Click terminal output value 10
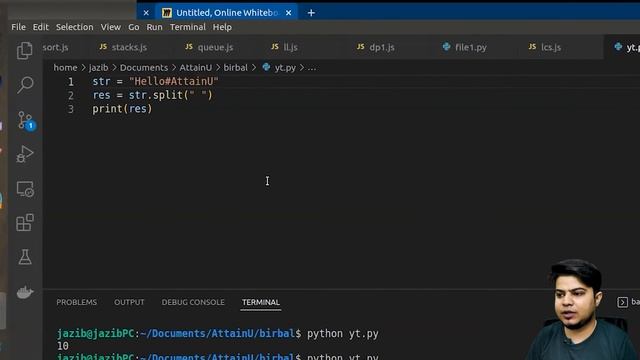 (x=63, y=346)
